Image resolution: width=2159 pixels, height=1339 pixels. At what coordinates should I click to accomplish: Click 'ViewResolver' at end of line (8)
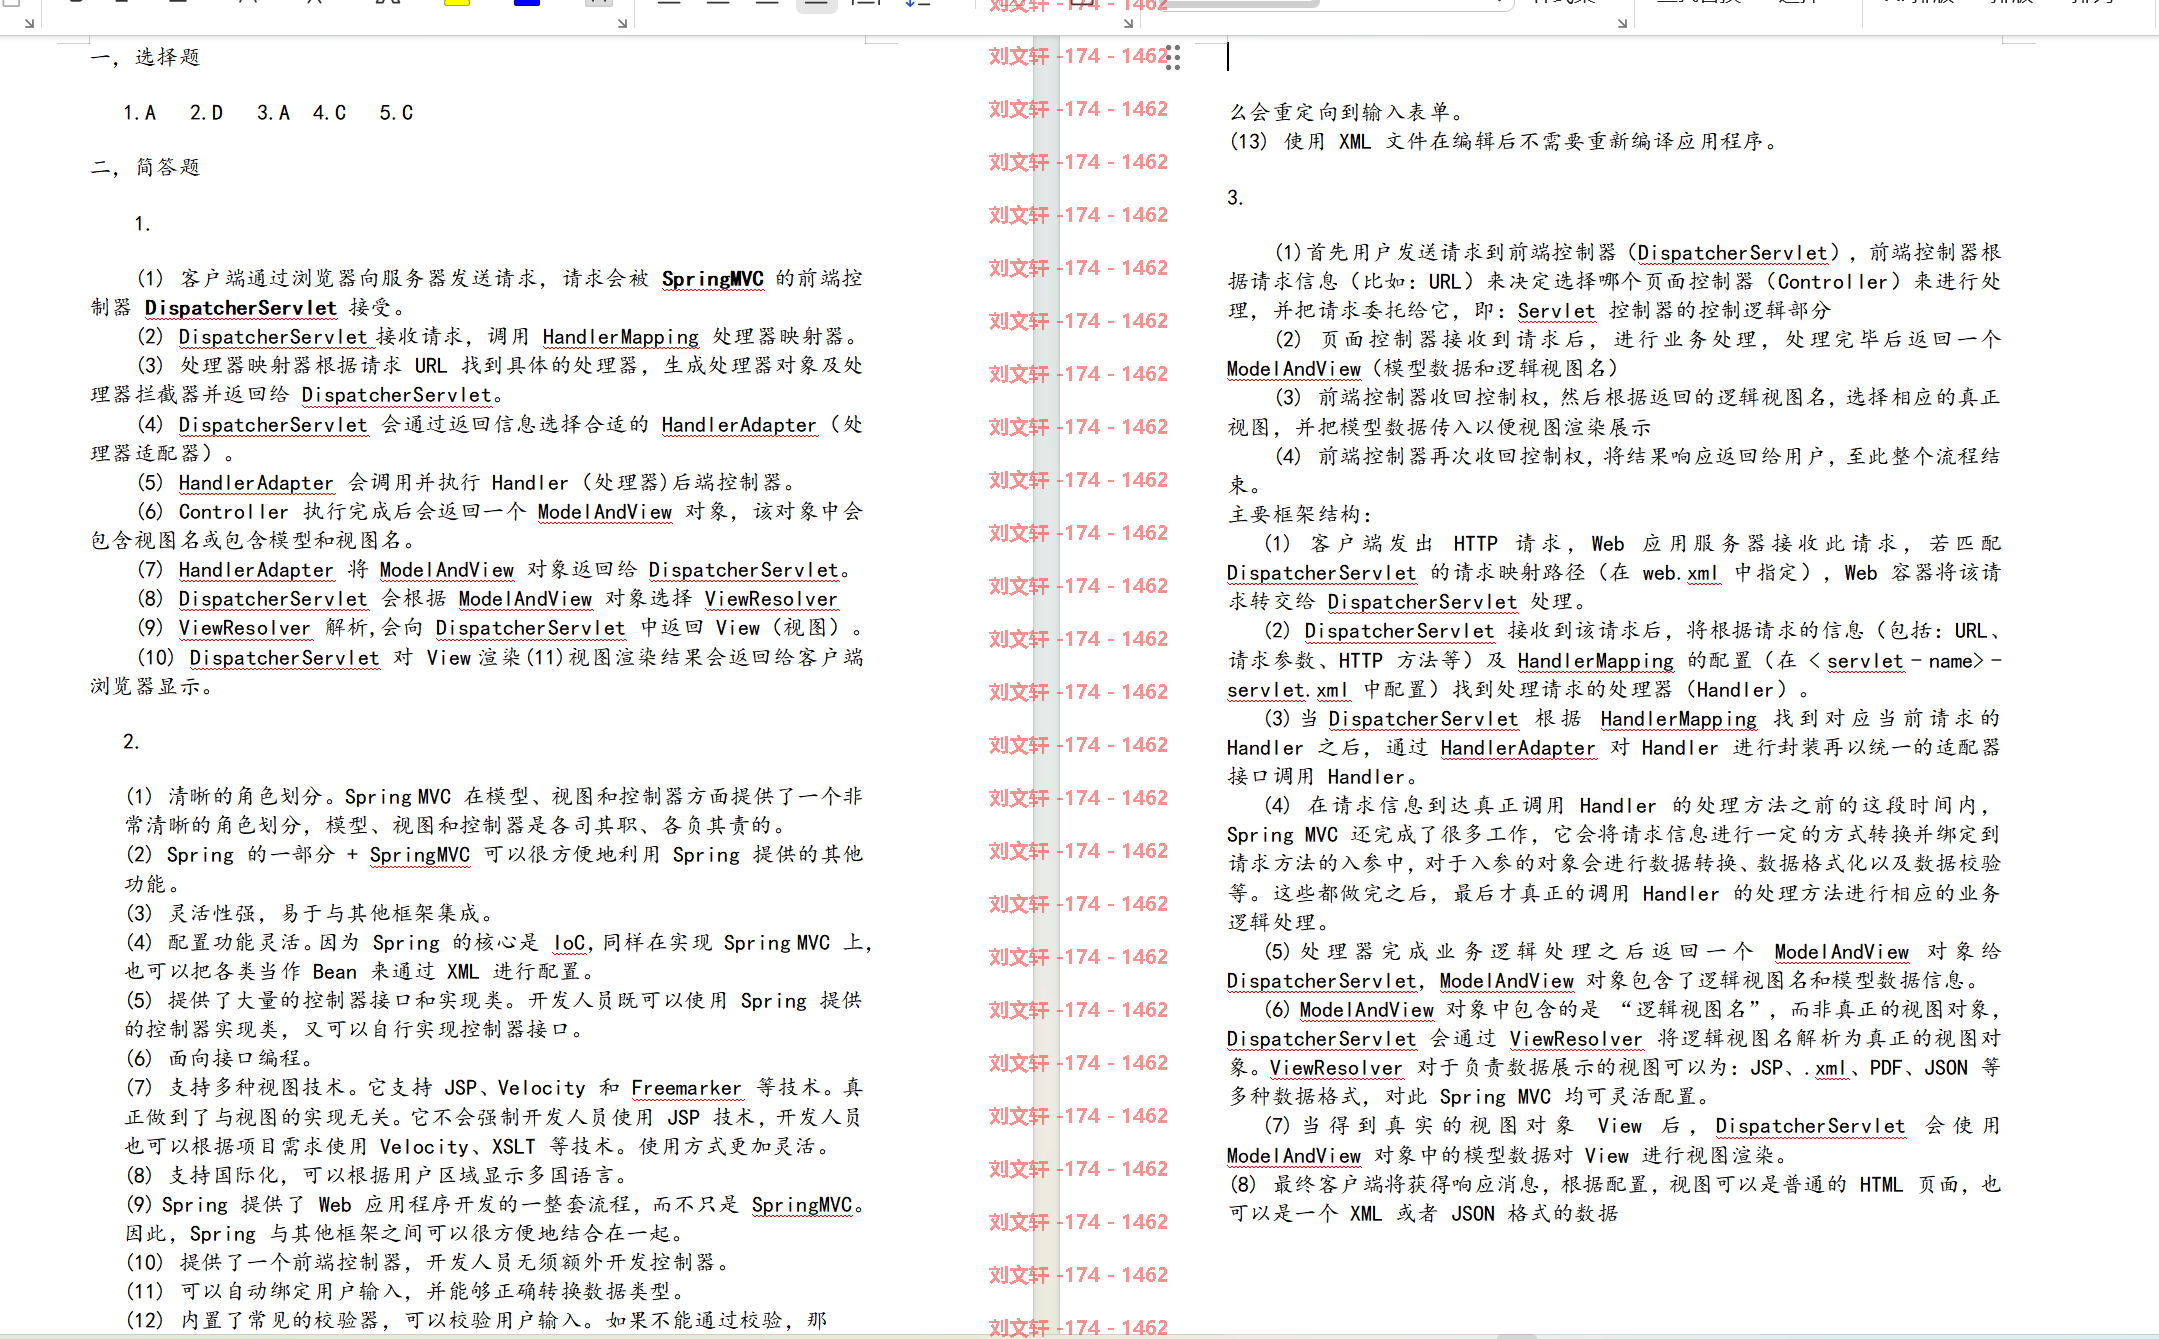coord(771,599)
